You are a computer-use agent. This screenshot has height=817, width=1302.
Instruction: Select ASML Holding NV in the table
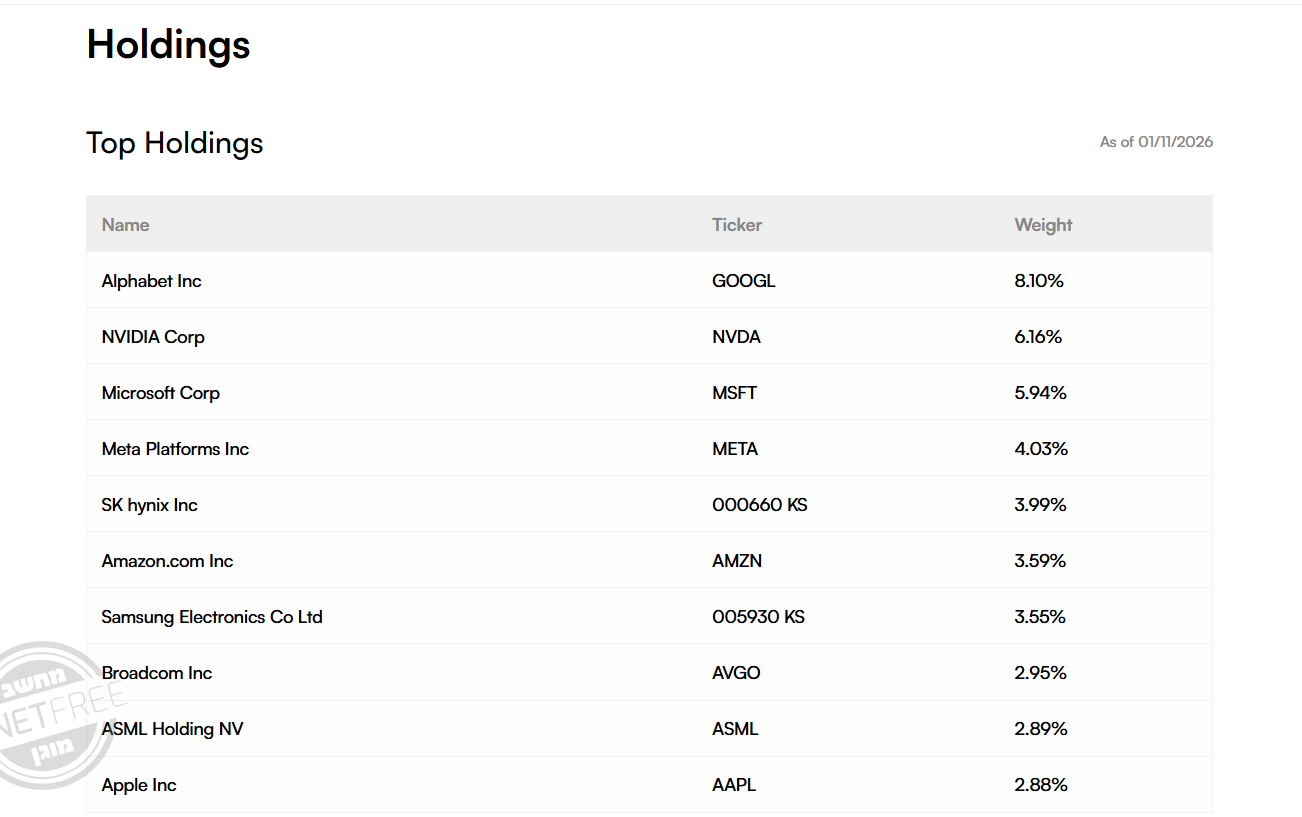(172, 729)
